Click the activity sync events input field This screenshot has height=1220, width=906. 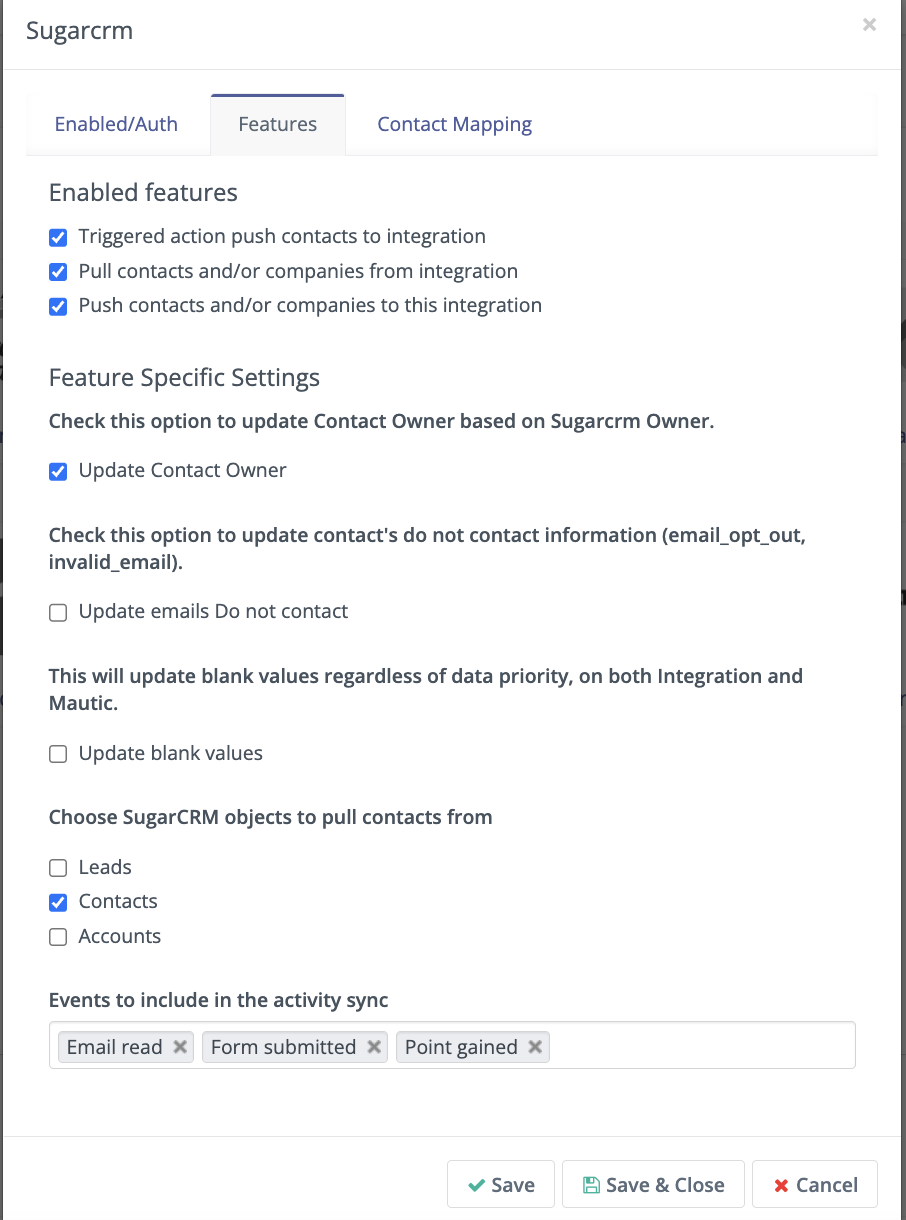(700, 1045)
